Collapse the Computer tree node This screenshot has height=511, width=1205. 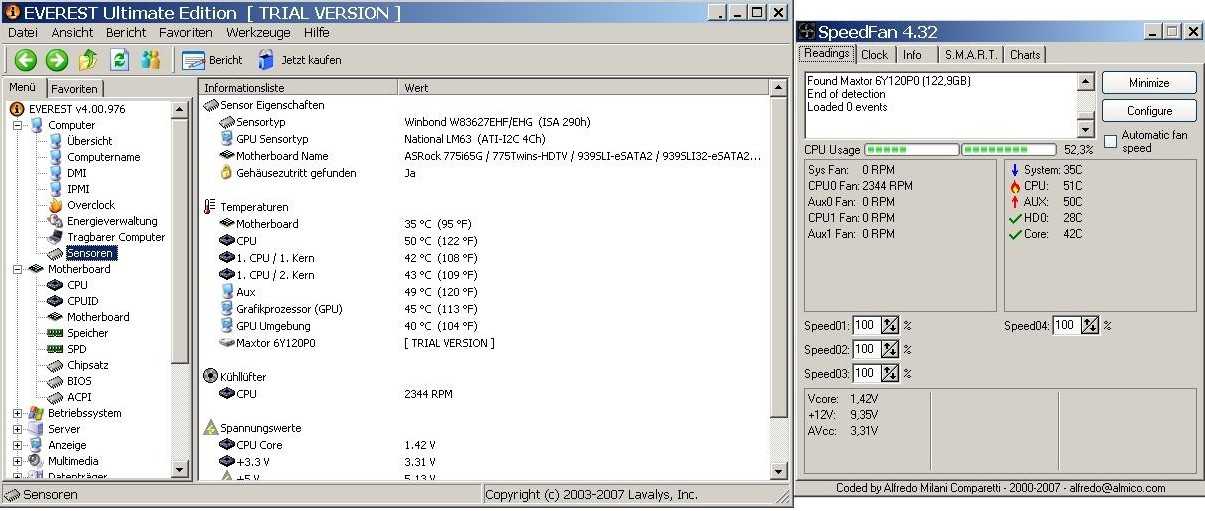coord(17,125)
